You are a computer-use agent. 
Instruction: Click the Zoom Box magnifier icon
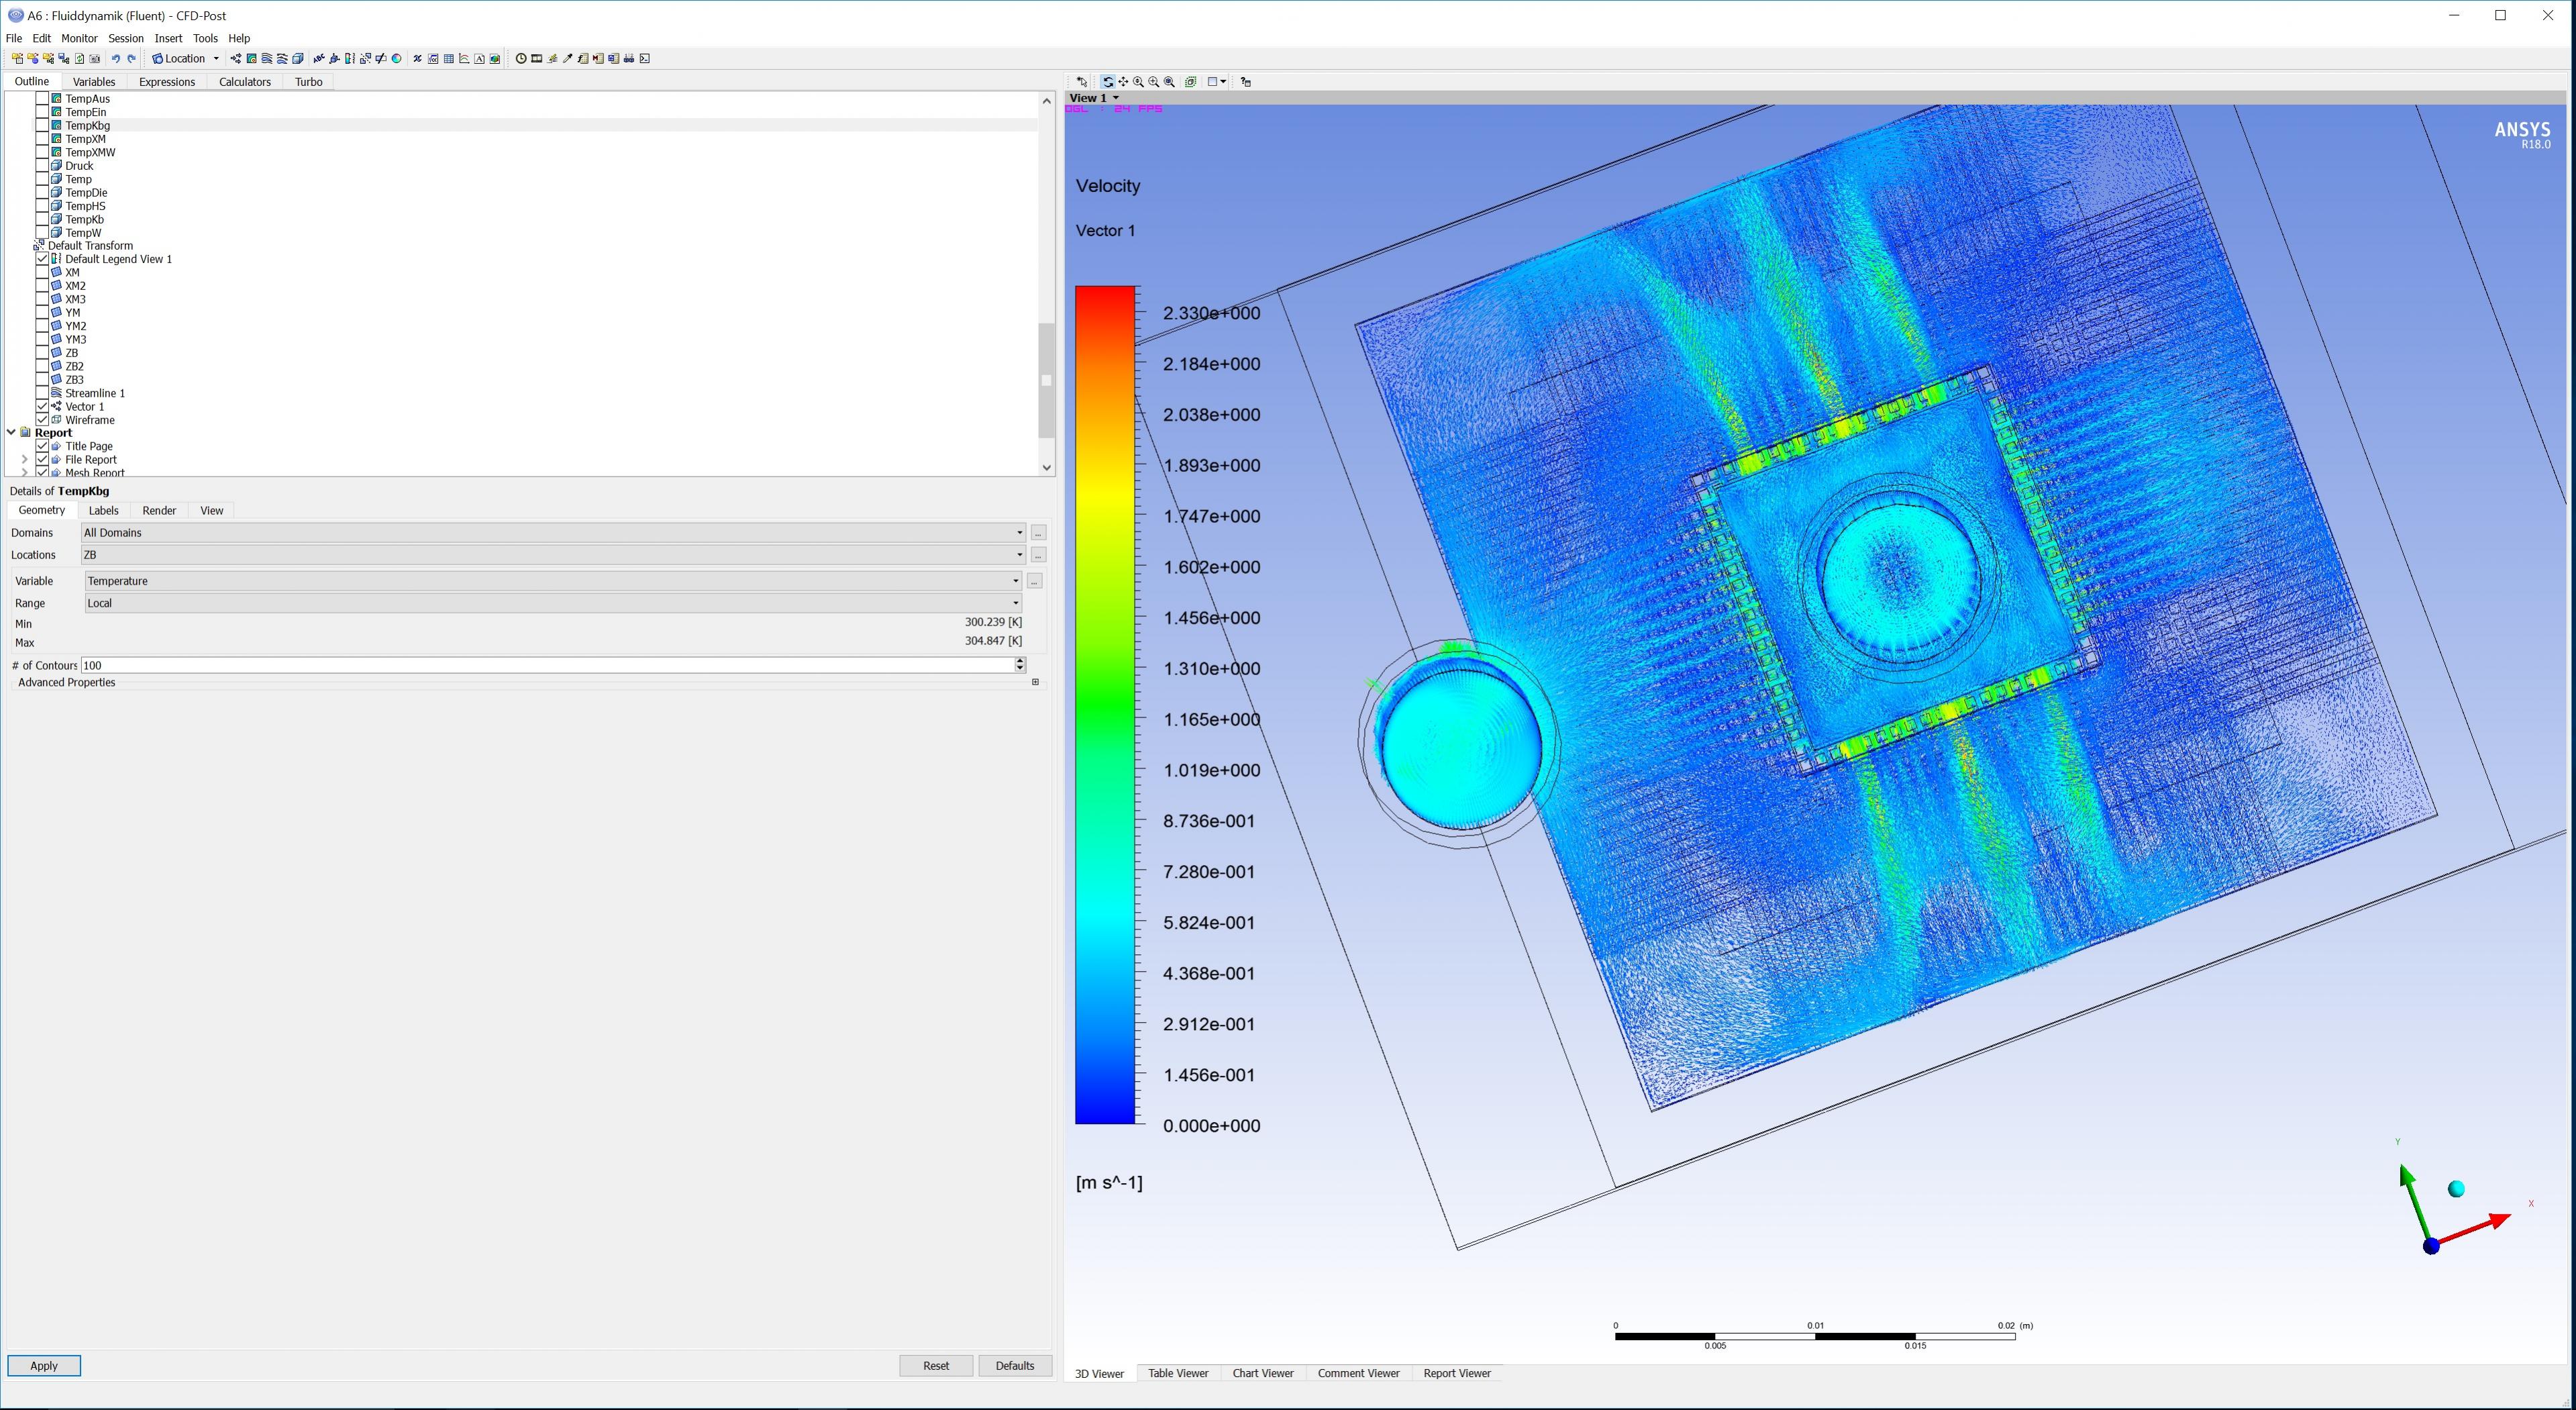point(1154,82)
